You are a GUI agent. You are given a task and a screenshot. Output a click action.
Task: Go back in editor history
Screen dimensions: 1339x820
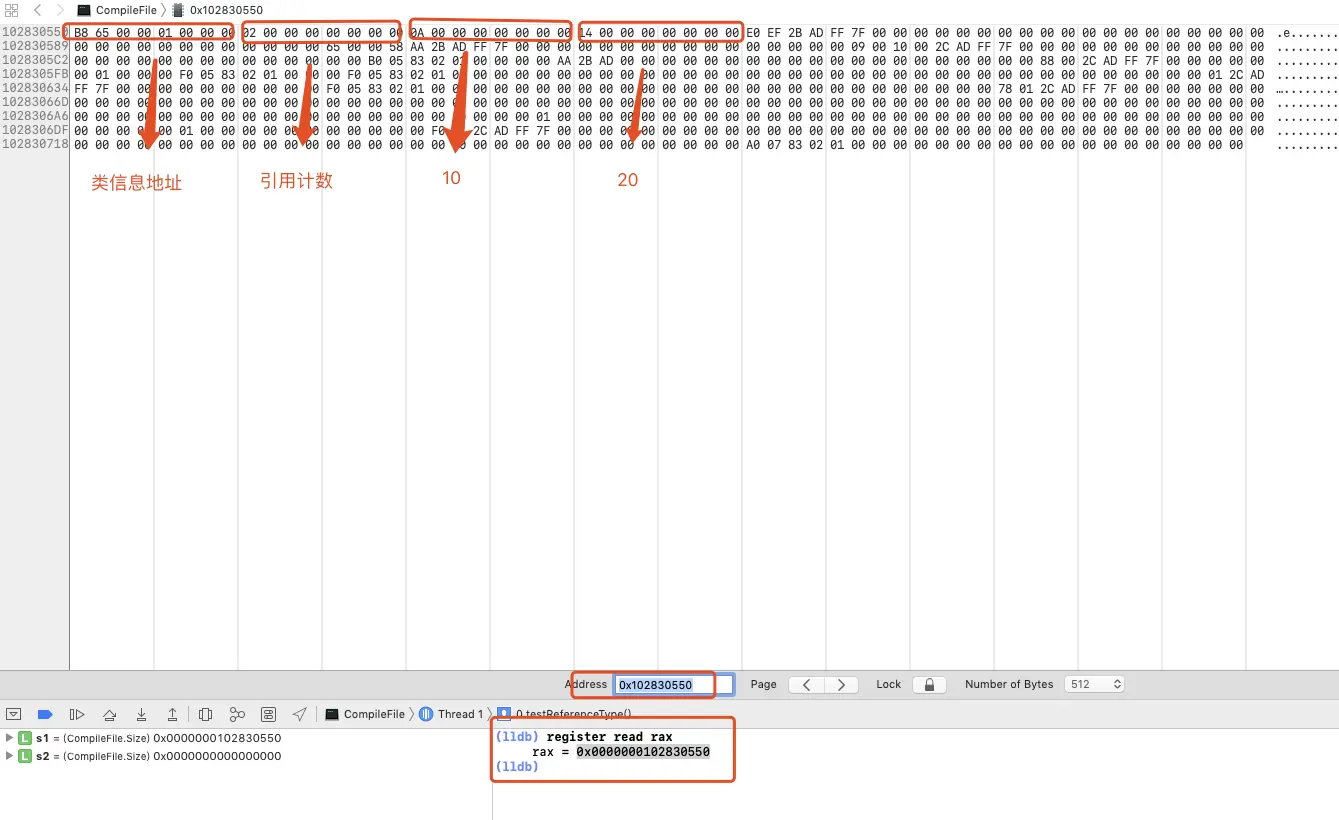tap(37, 9)
